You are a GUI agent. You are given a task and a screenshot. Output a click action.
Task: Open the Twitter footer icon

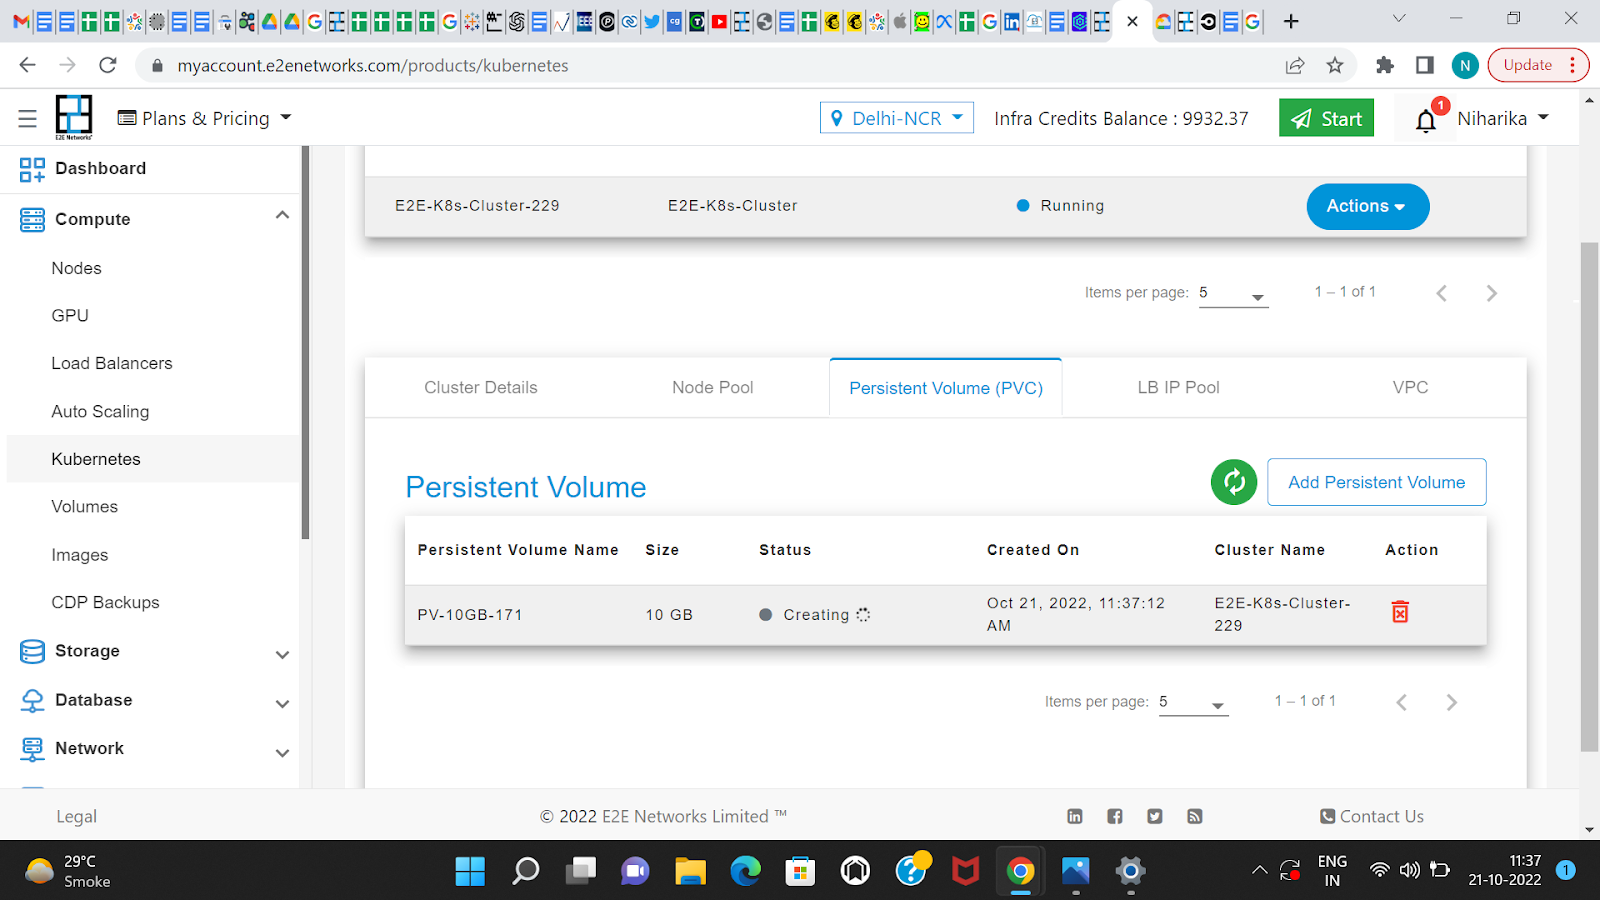tap(1155, 817)
